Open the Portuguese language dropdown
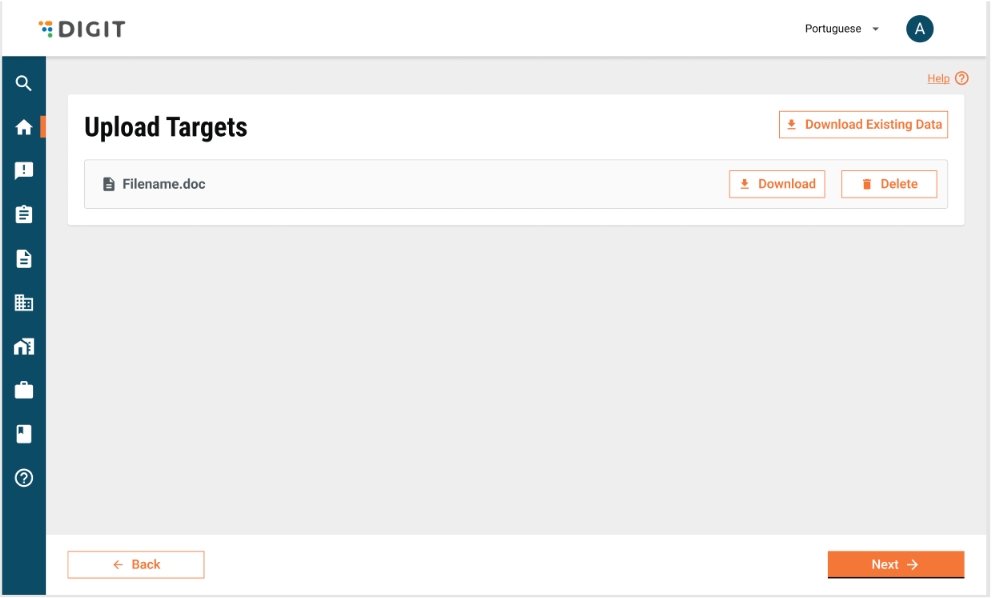992x598 pixels. 842,29
